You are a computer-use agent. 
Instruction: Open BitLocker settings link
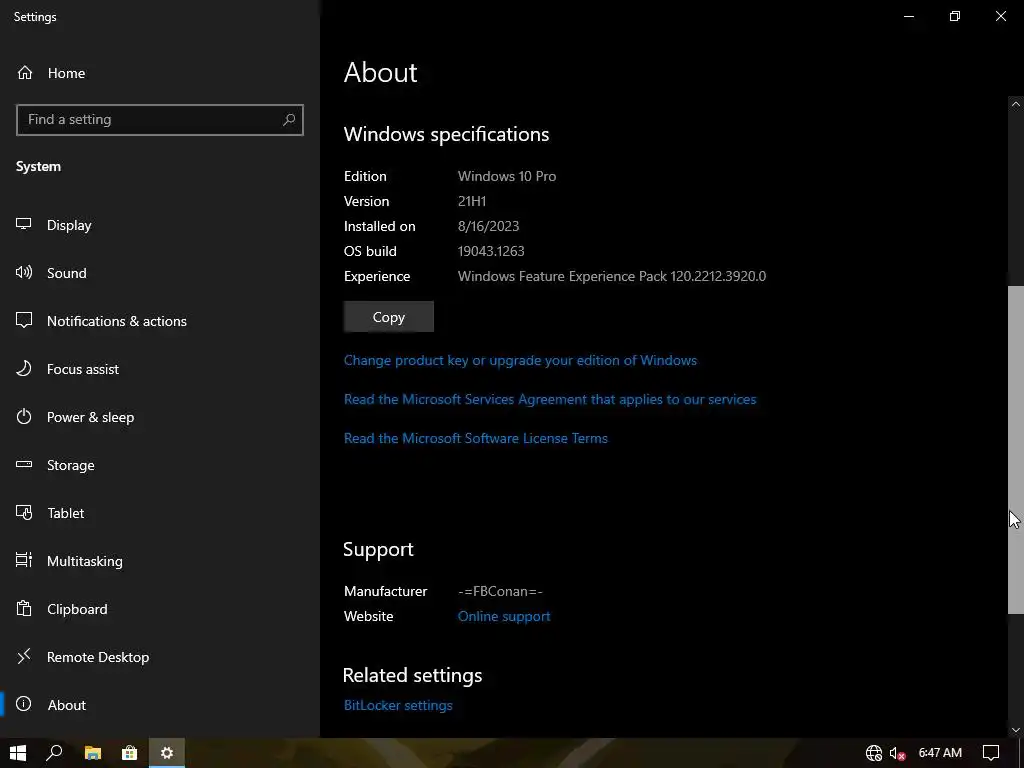(x=398, y=705)
